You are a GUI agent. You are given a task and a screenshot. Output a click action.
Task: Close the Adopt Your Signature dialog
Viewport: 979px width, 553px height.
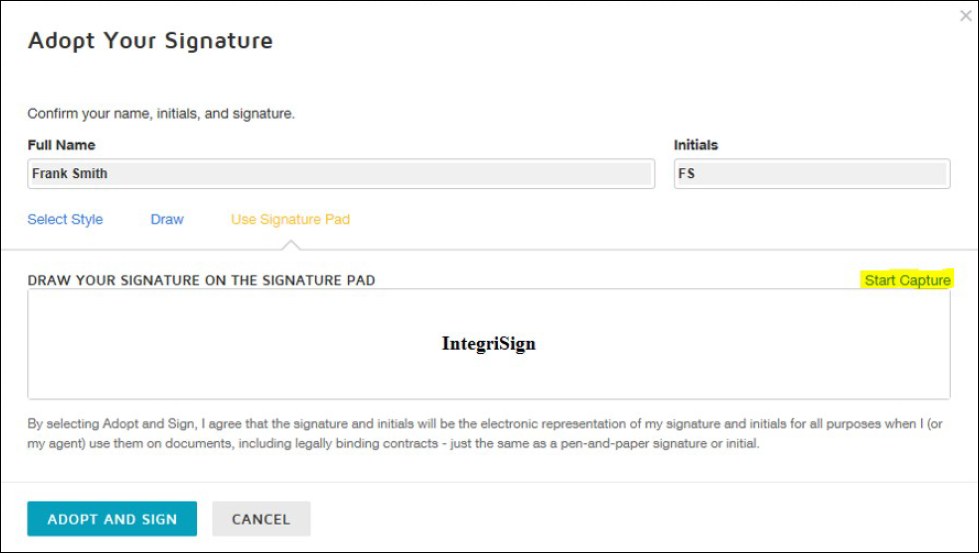tap(965, 16)
